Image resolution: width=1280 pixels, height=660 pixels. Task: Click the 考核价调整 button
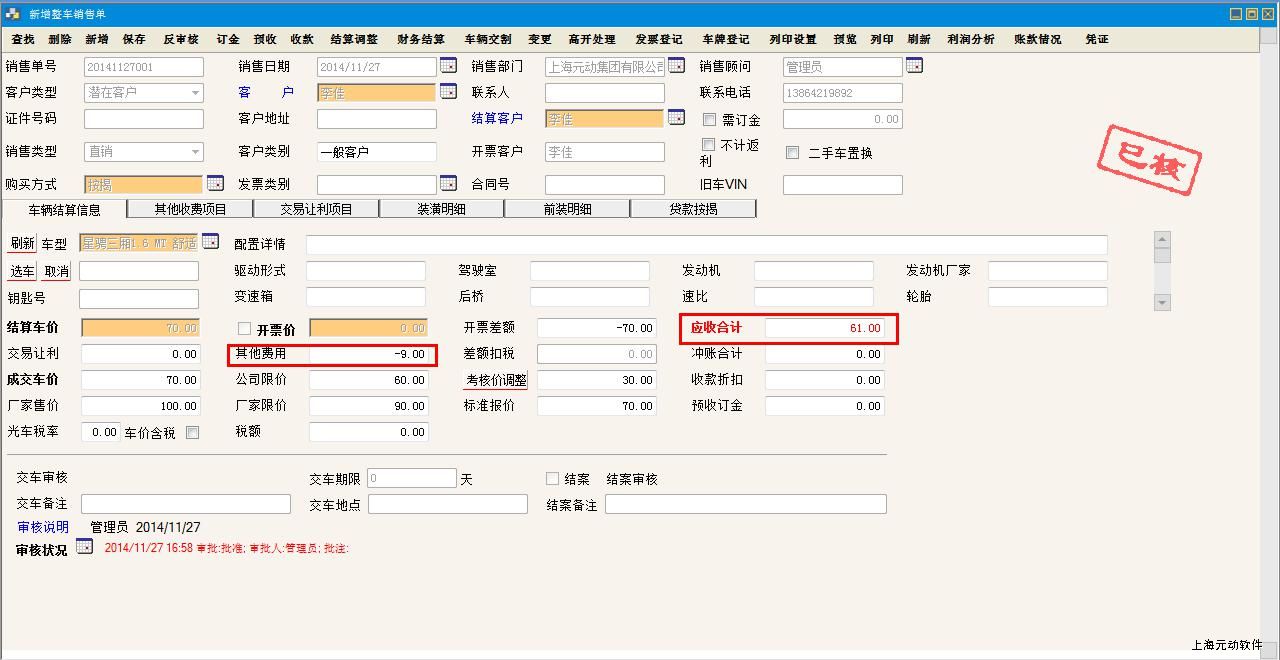pyautogui.click(x=495, y=380)
